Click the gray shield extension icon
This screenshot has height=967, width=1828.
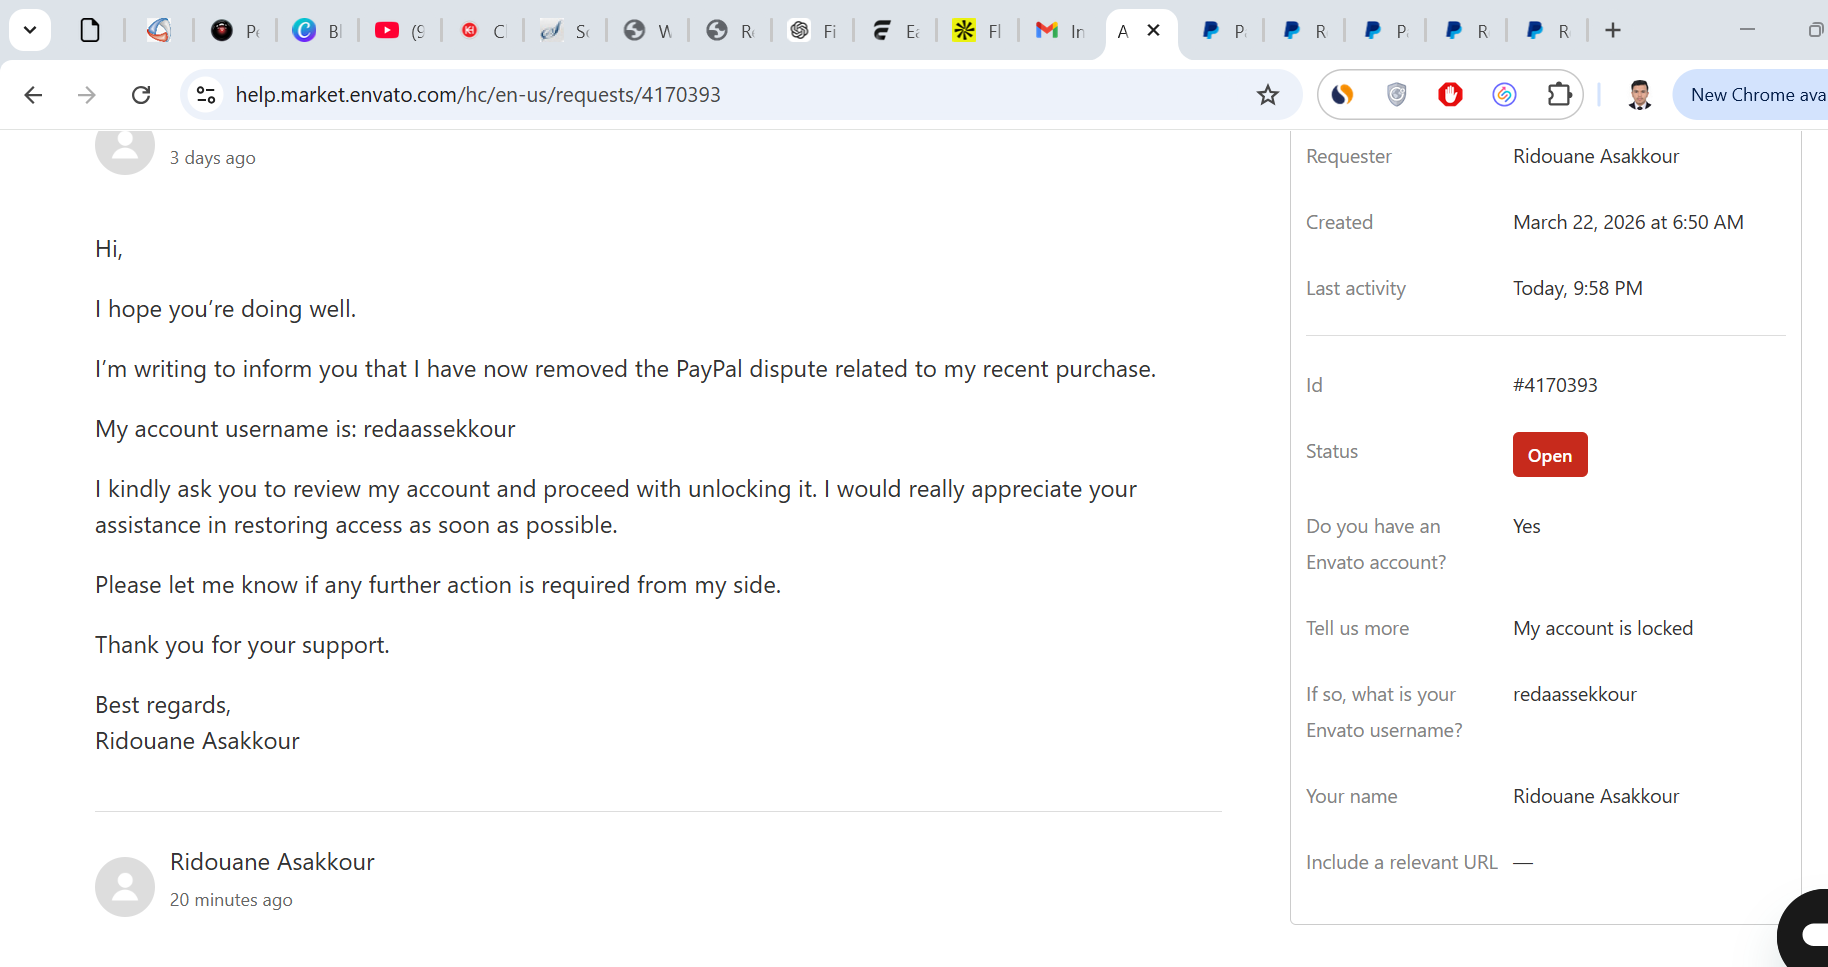1397,95
